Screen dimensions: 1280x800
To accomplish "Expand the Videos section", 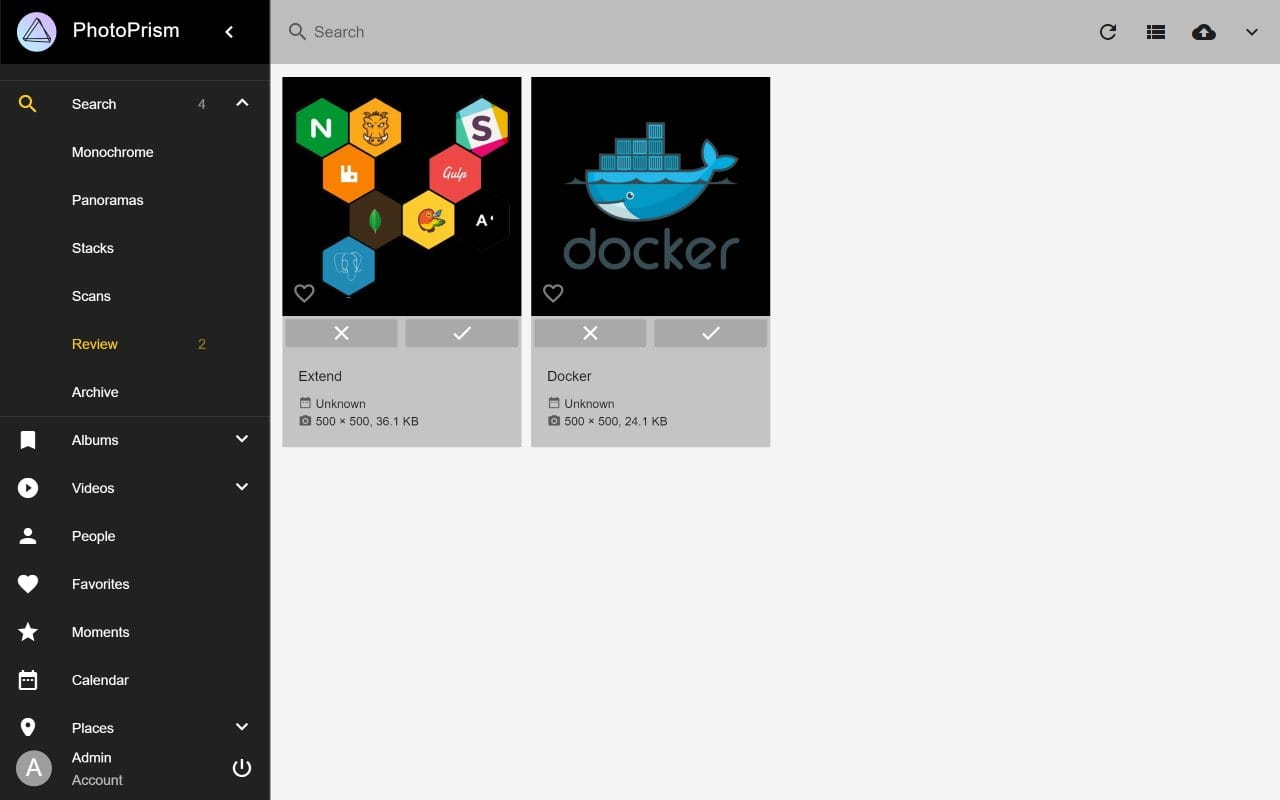I will click(241, 486).
